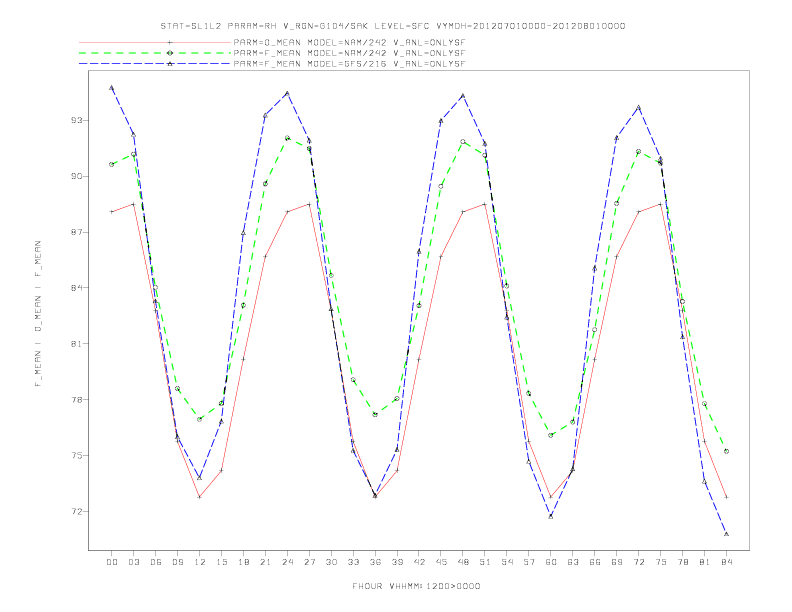Click the blue triangle minimum at hour 60
This screenshot has width=792, height=612.
[551, 517]
